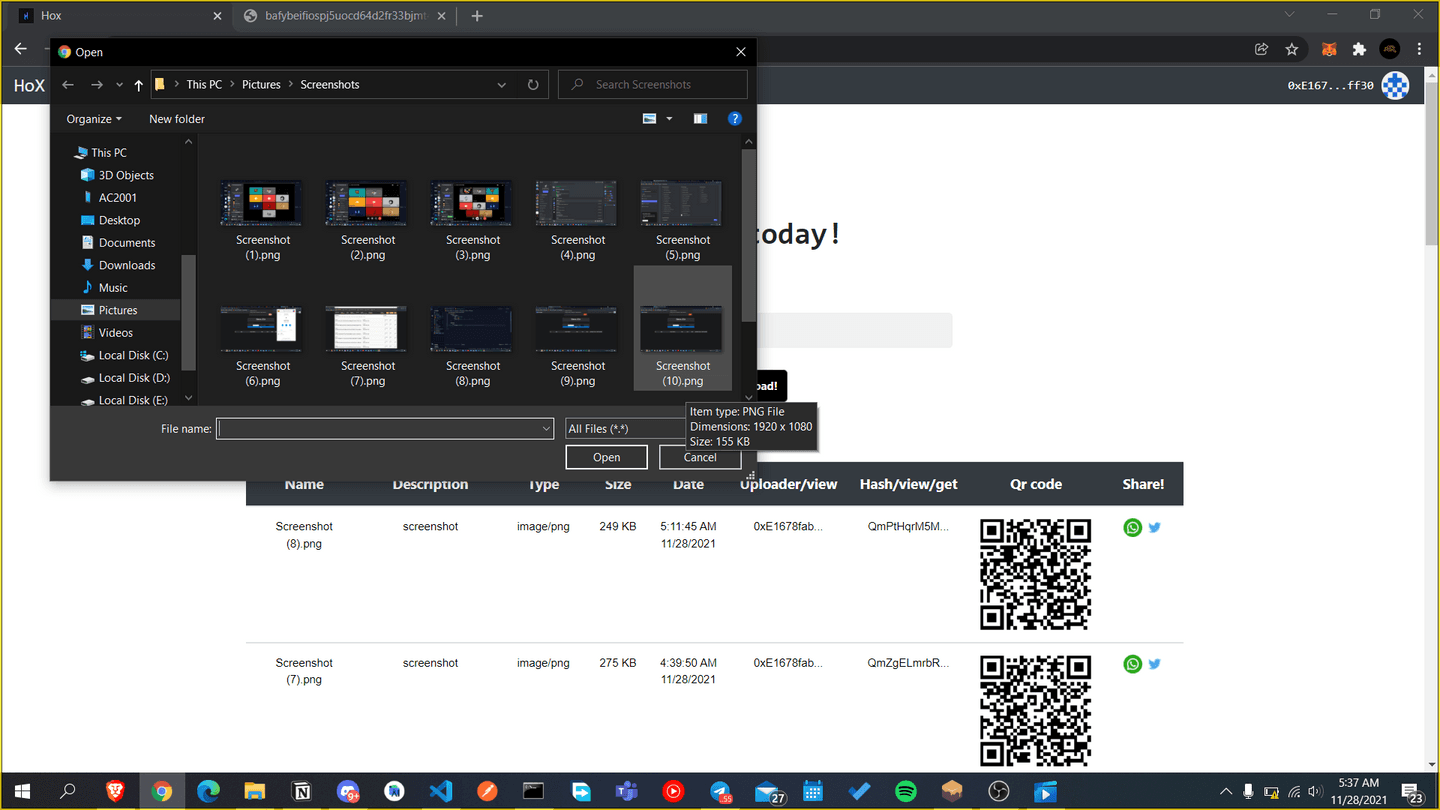This screenshot has height=810, width=1440.
Task: Select Documents in navigation pane
Action: [117, 243]
